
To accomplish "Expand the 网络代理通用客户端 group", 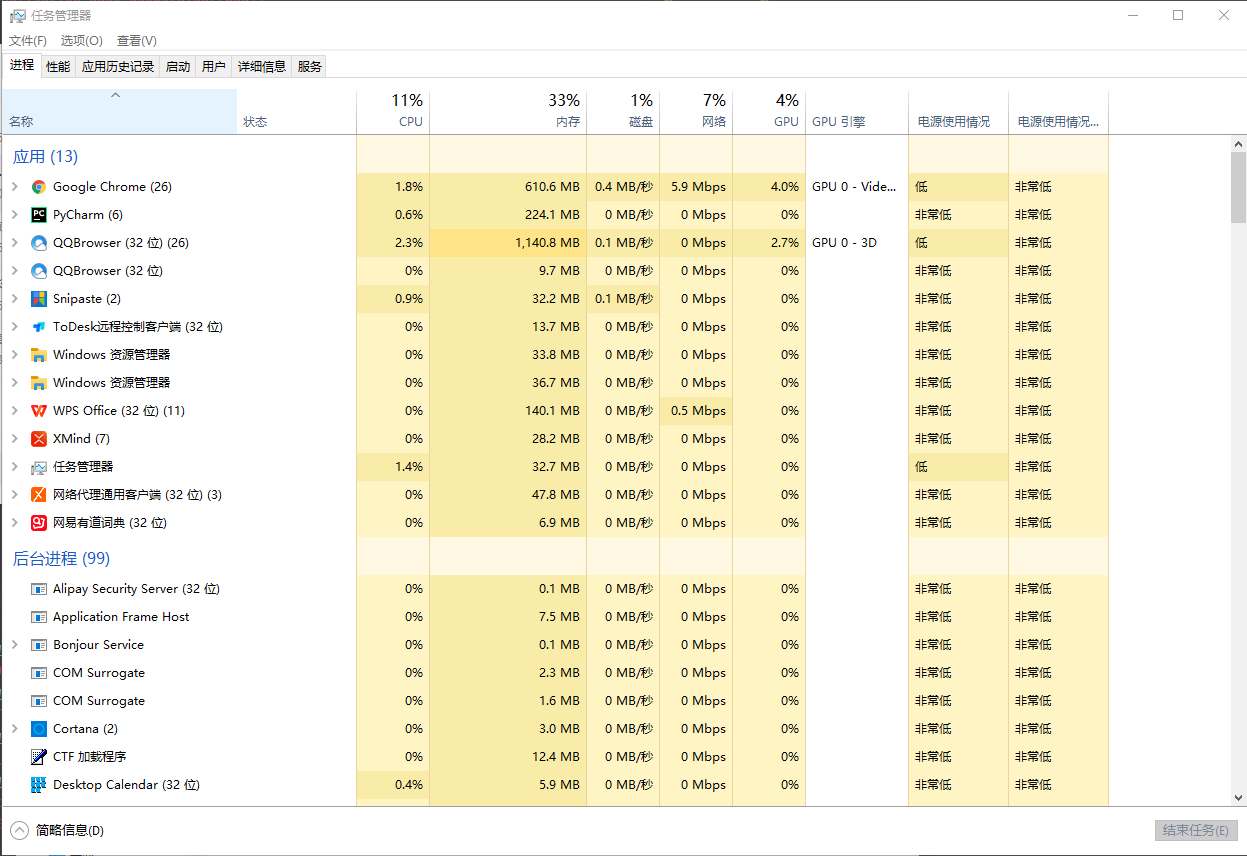I will (x=14, y=495).
